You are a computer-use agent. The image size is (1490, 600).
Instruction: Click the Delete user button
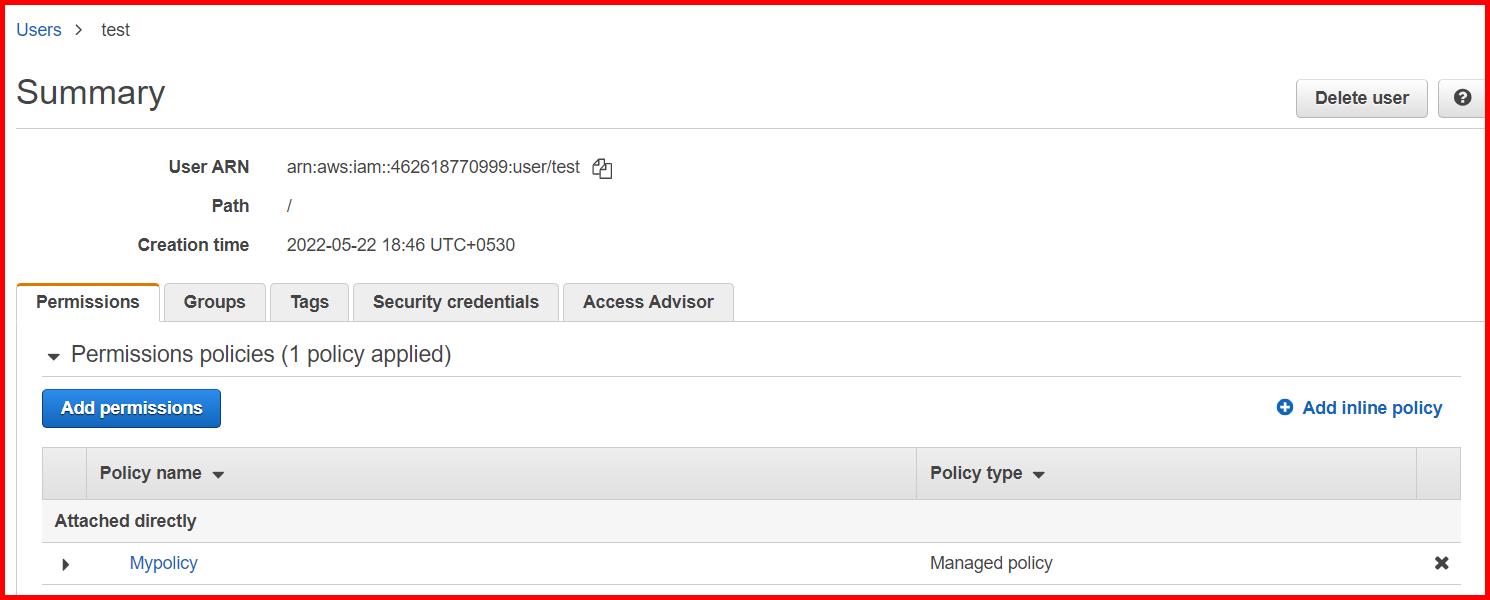click(1360, 98)
